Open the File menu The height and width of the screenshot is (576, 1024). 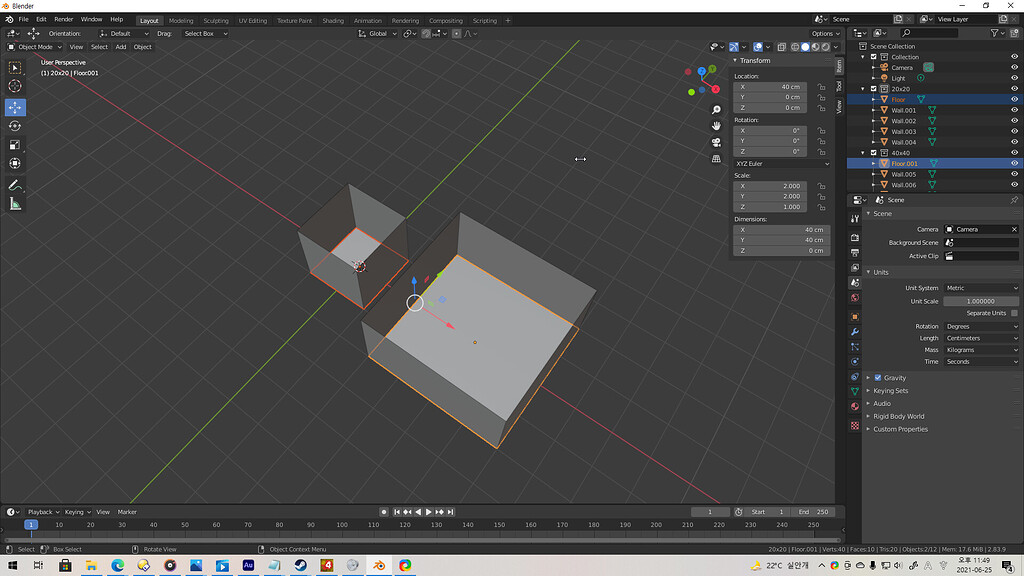pos(24,20)
